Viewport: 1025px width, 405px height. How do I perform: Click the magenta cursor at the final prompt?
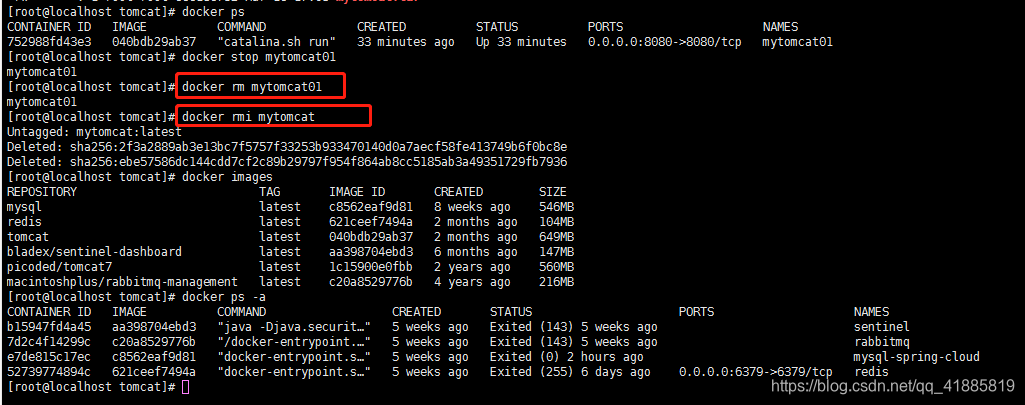(x=186, y=387)
